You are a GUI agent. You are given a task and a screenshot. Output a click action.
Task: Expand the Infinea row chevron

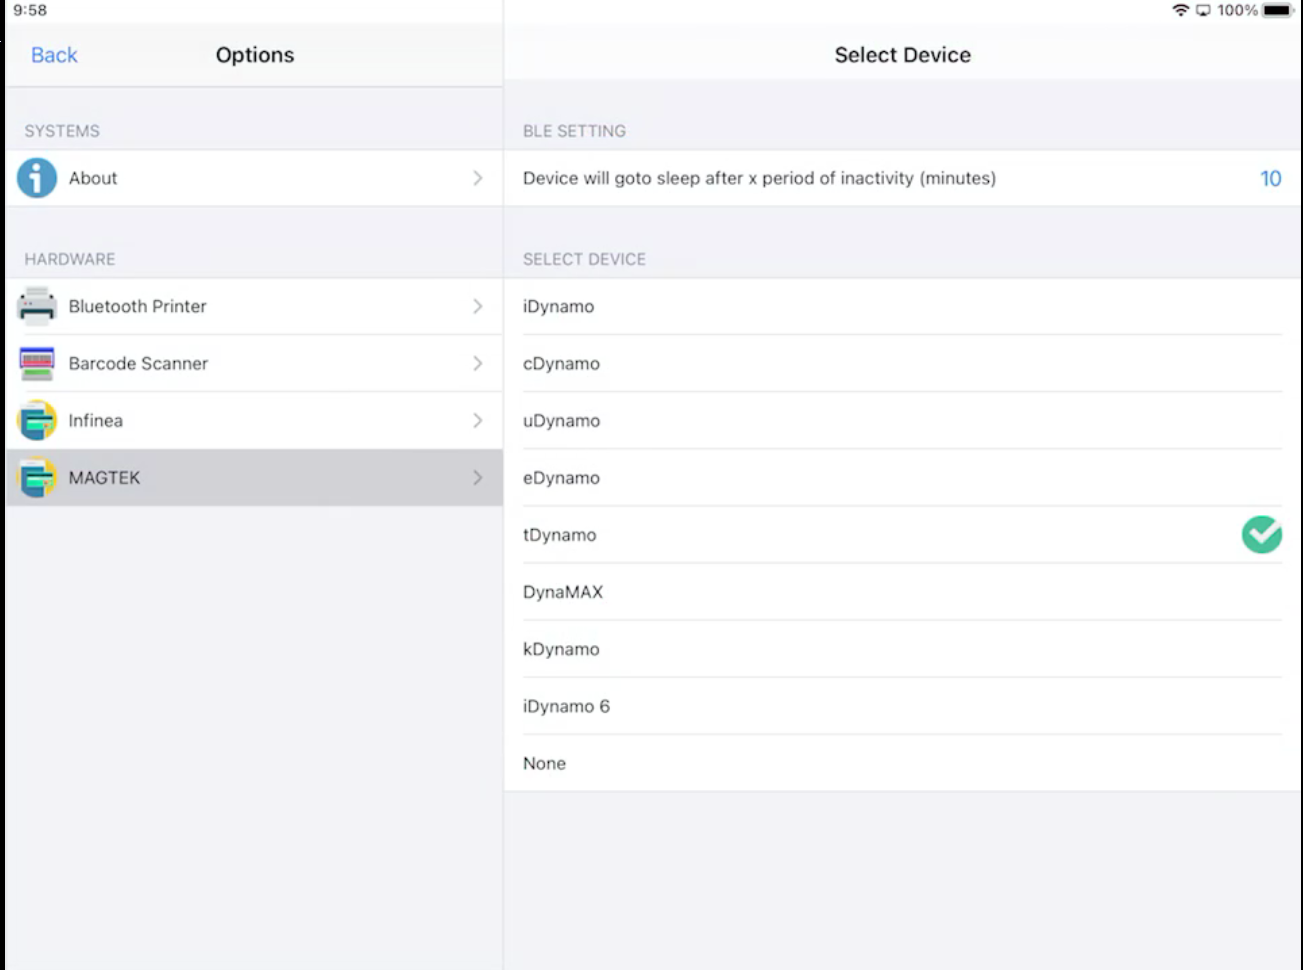pyautogui.click(x=478, y=420)
